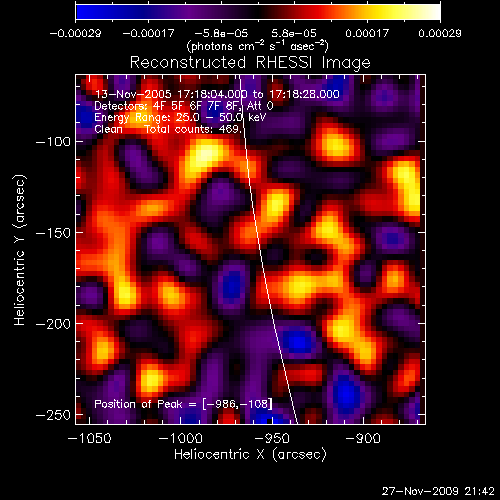Click the X-axis tick label '-900'
This screenshot has height=500, width=500.
(363, 438)
